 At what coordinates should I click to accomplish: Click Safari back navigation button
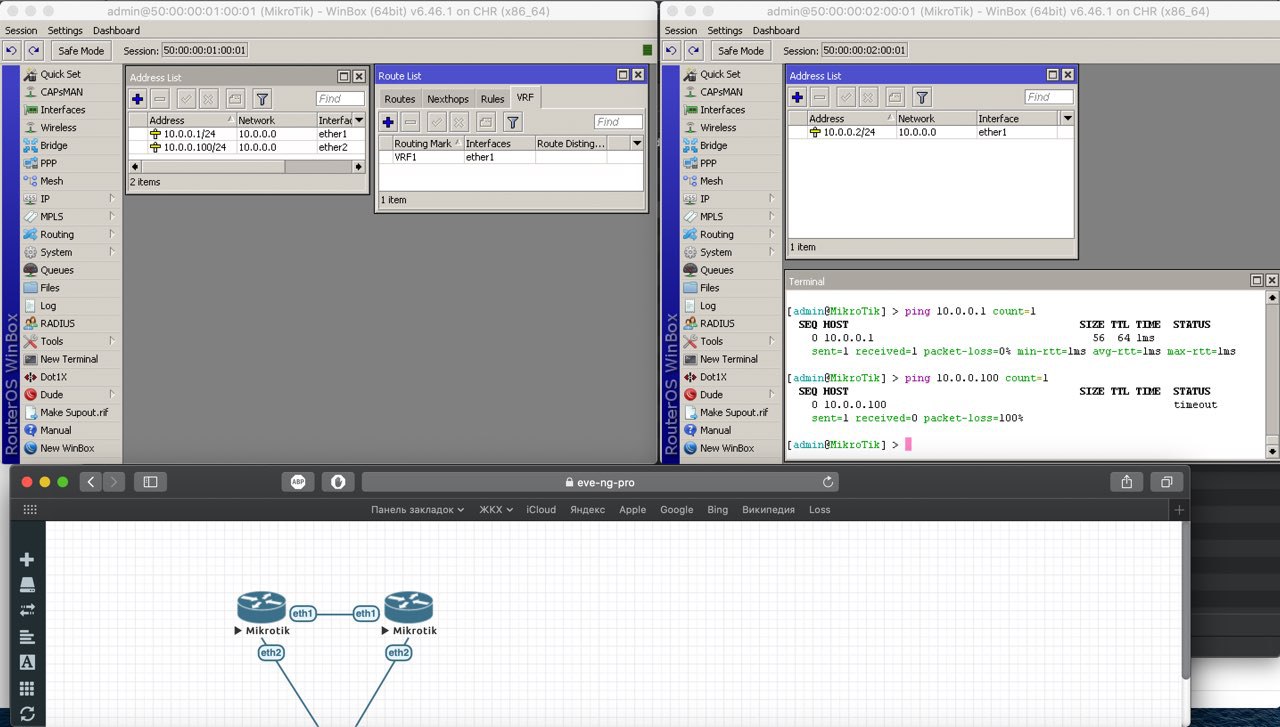pyautogui.click(x=91, y=482)
